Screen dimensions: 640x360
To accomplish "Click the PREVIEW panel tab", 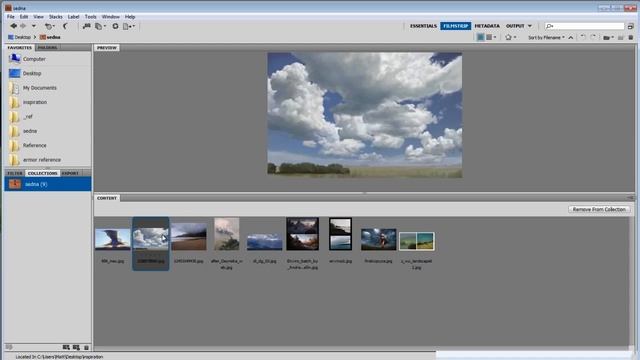I will point(107,48).
